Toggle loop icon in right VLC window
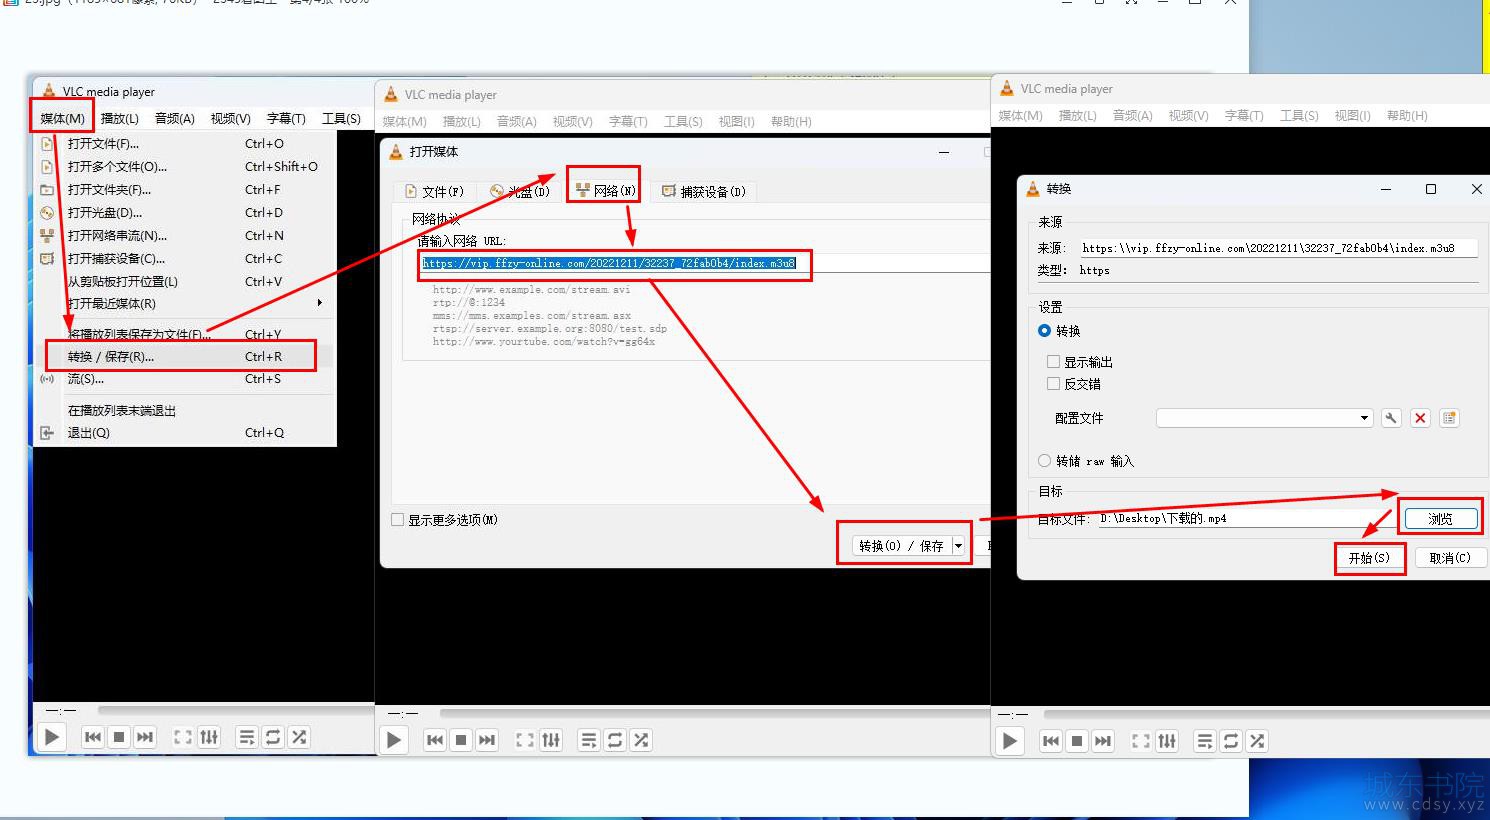 coord(1231,741)
